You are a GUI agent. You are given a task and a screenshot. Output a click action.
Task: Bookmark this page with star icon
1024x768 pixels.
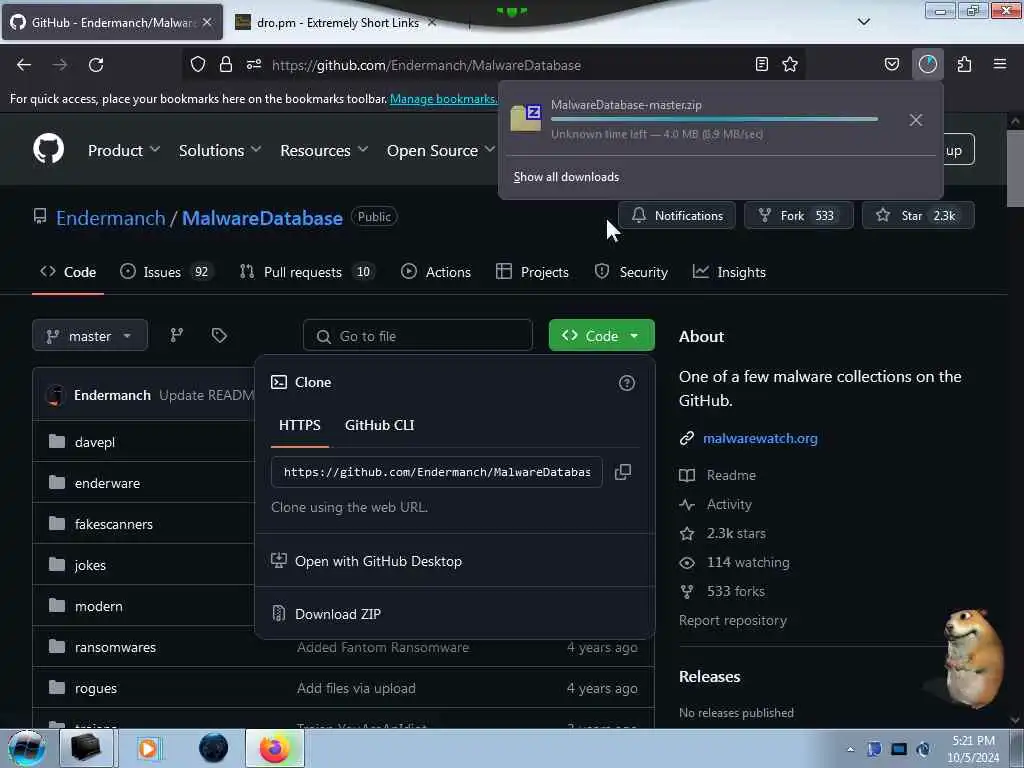(x=790, y=64)
